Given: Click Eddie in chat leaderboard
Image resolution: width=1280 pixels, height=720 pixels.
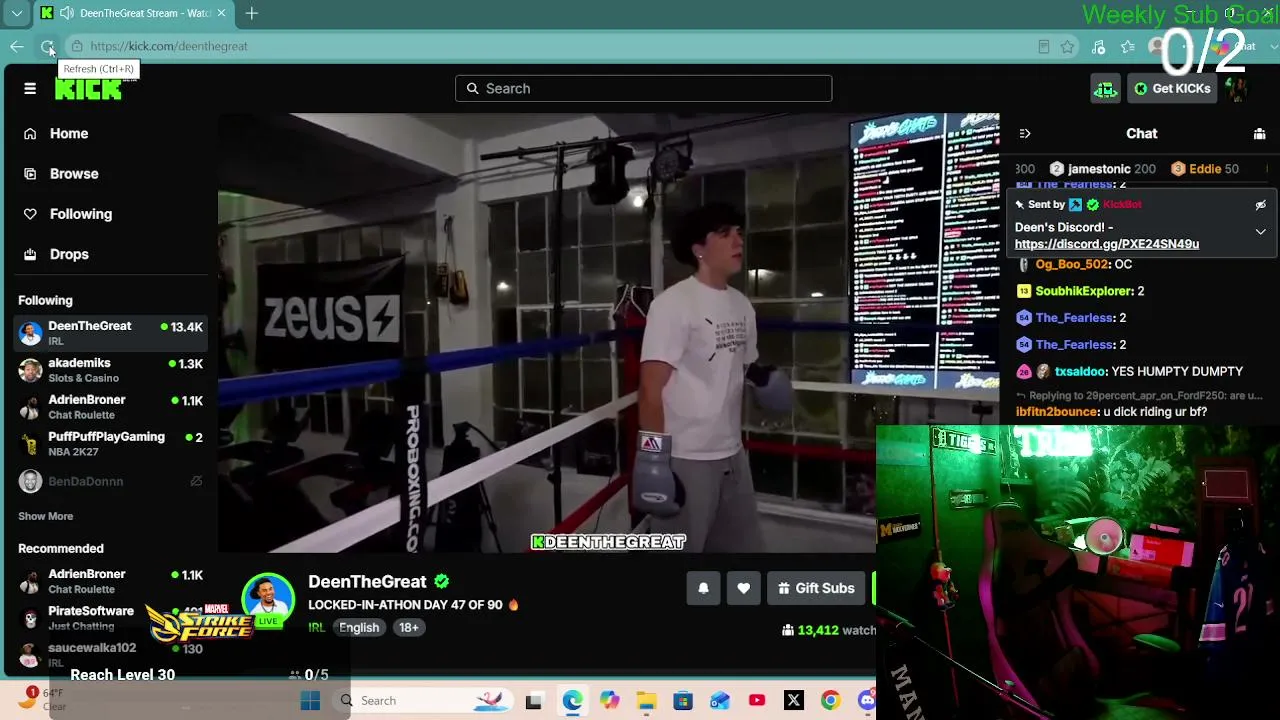Looking at the screenshot, I should pos(1205,170).
